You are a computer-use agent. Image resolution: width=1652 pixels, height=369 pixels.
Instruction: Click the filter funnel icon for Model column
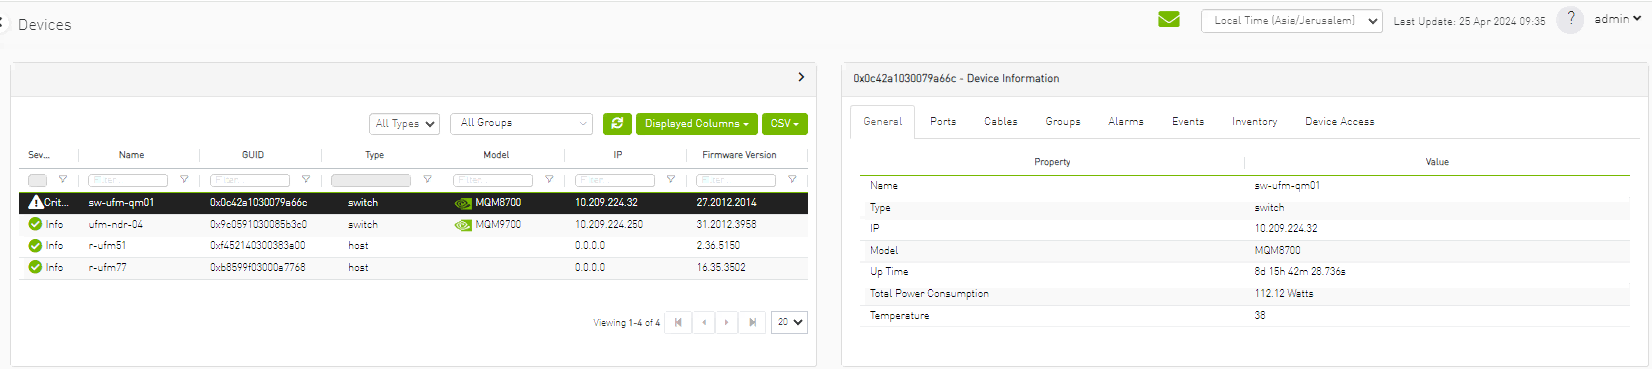pos(549,180)
